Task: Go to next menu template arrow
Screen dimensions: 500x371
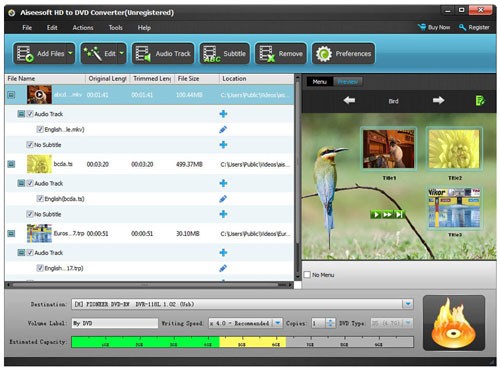Action: 438,100
